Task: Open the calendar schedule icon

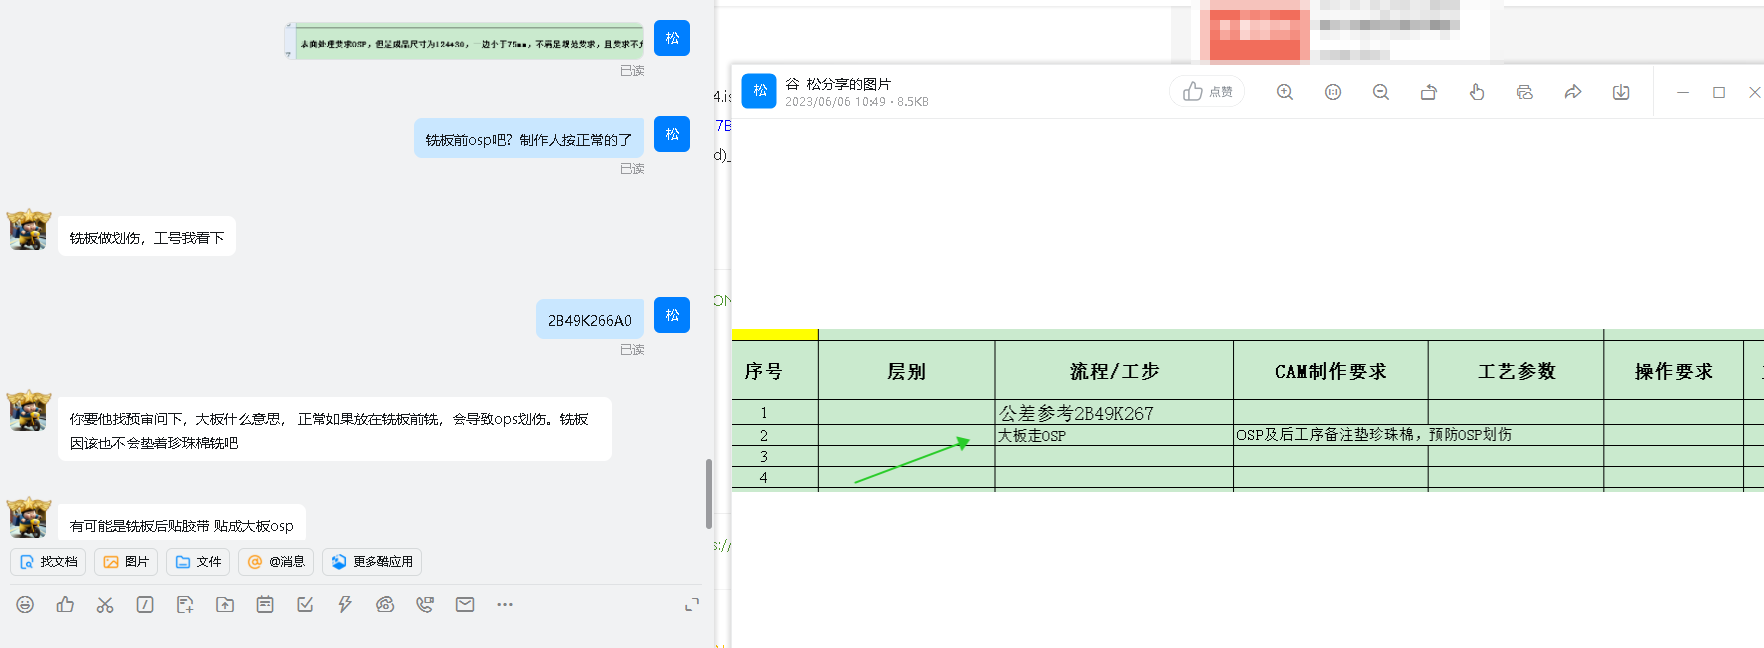Action: [x=265, y=604]
